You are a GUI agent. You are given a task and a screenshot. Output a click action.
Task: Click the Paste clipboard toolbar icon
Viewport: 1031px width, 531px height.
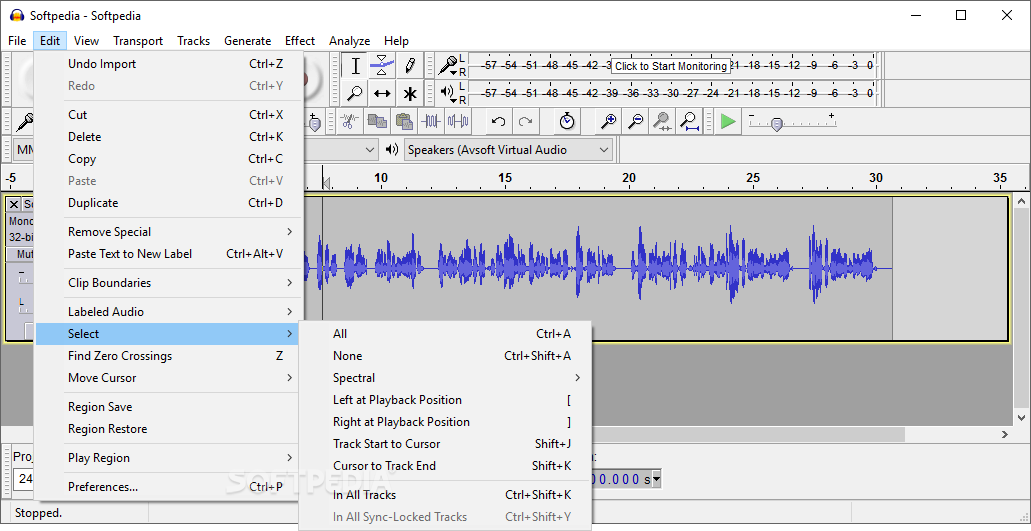click(404, 121)
